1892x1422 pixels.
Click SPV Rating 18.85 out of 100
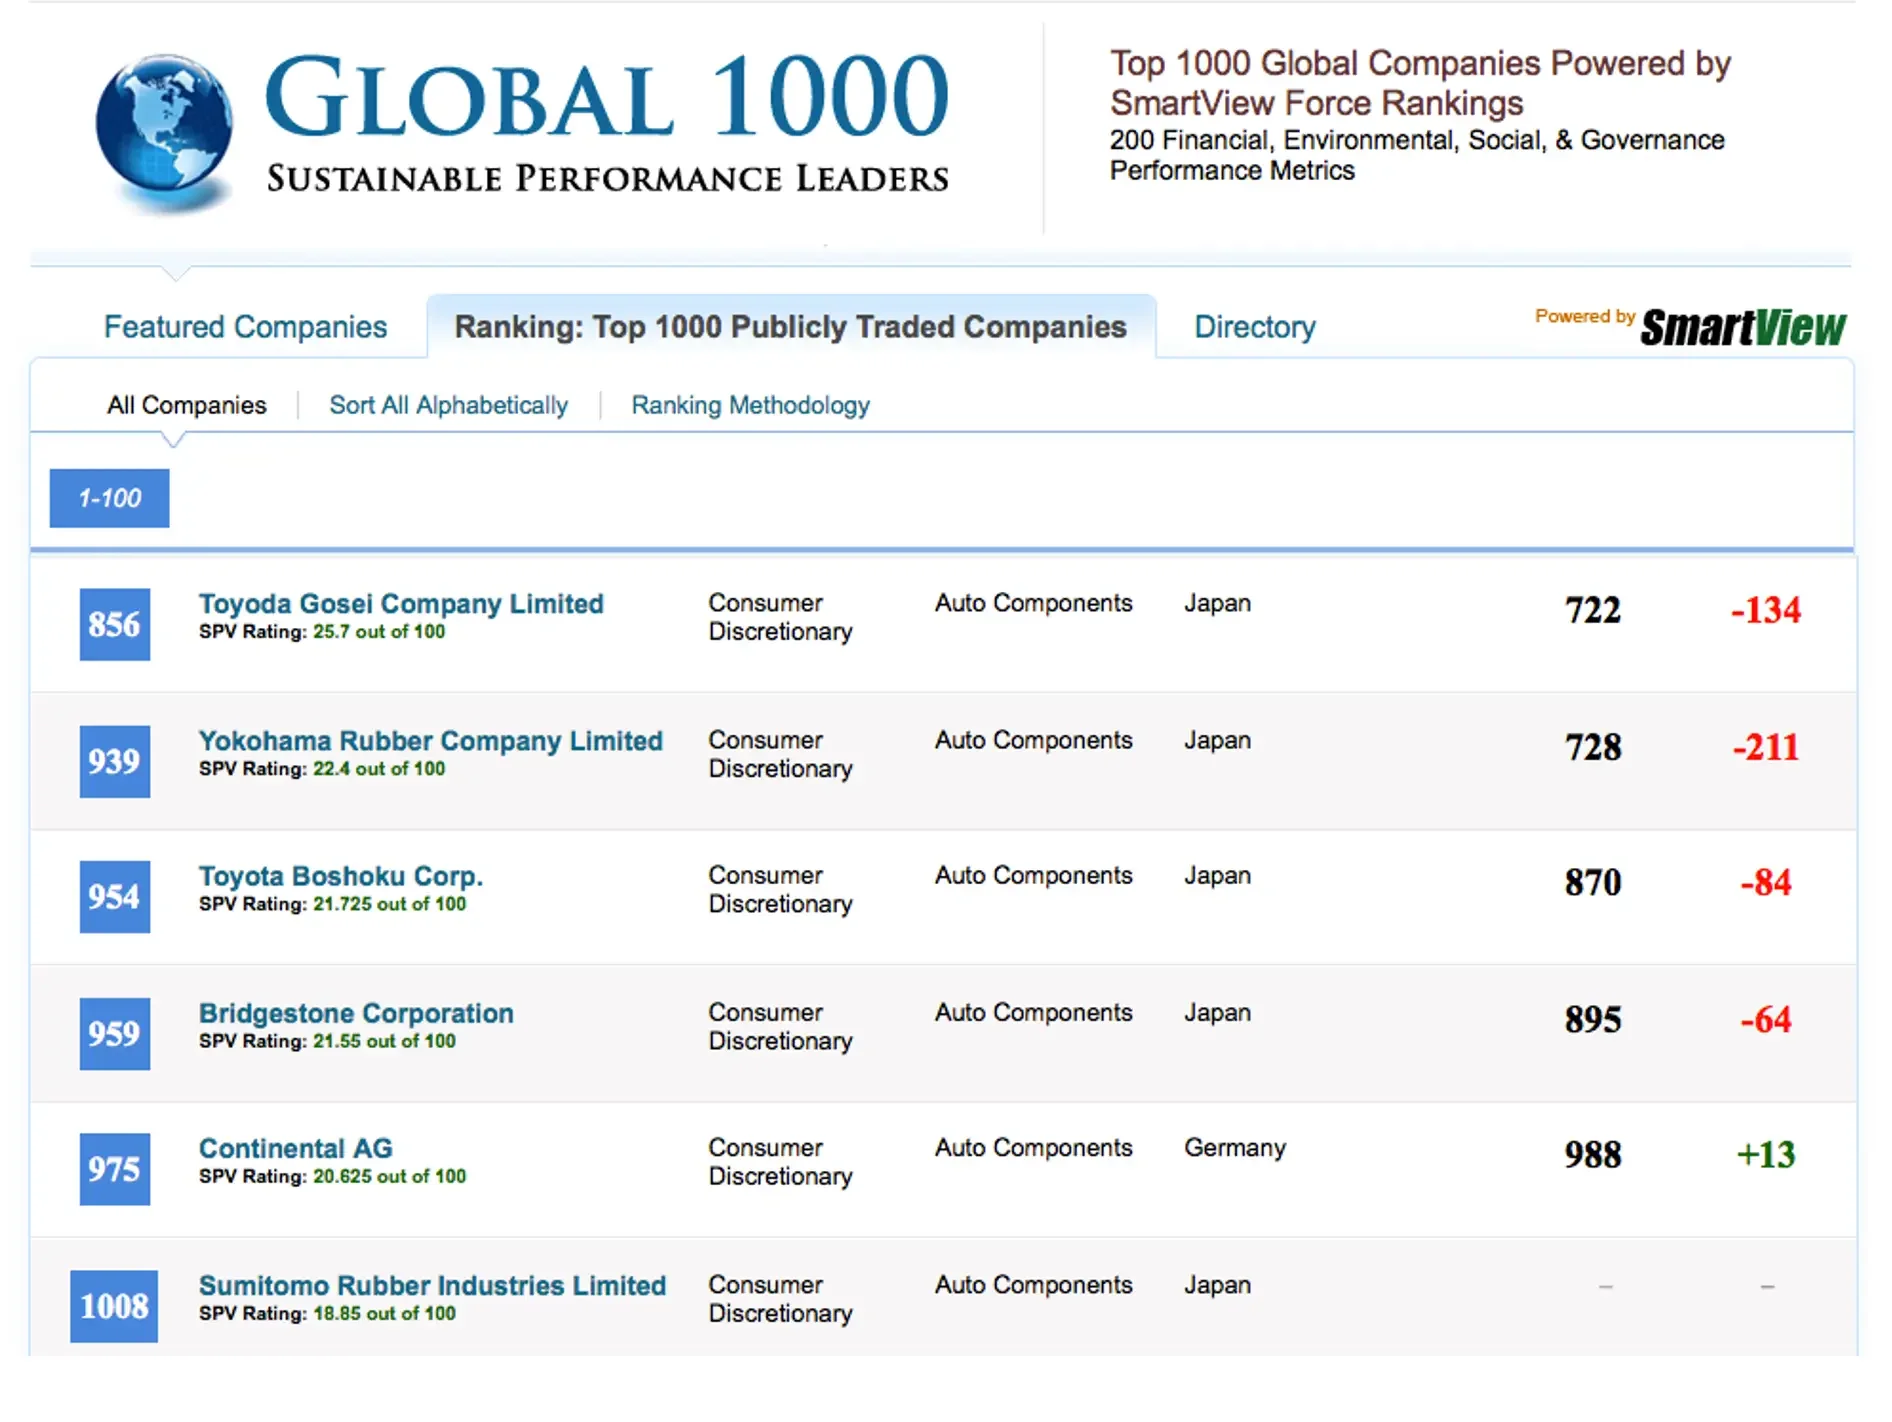click(x=327, y=1313)
